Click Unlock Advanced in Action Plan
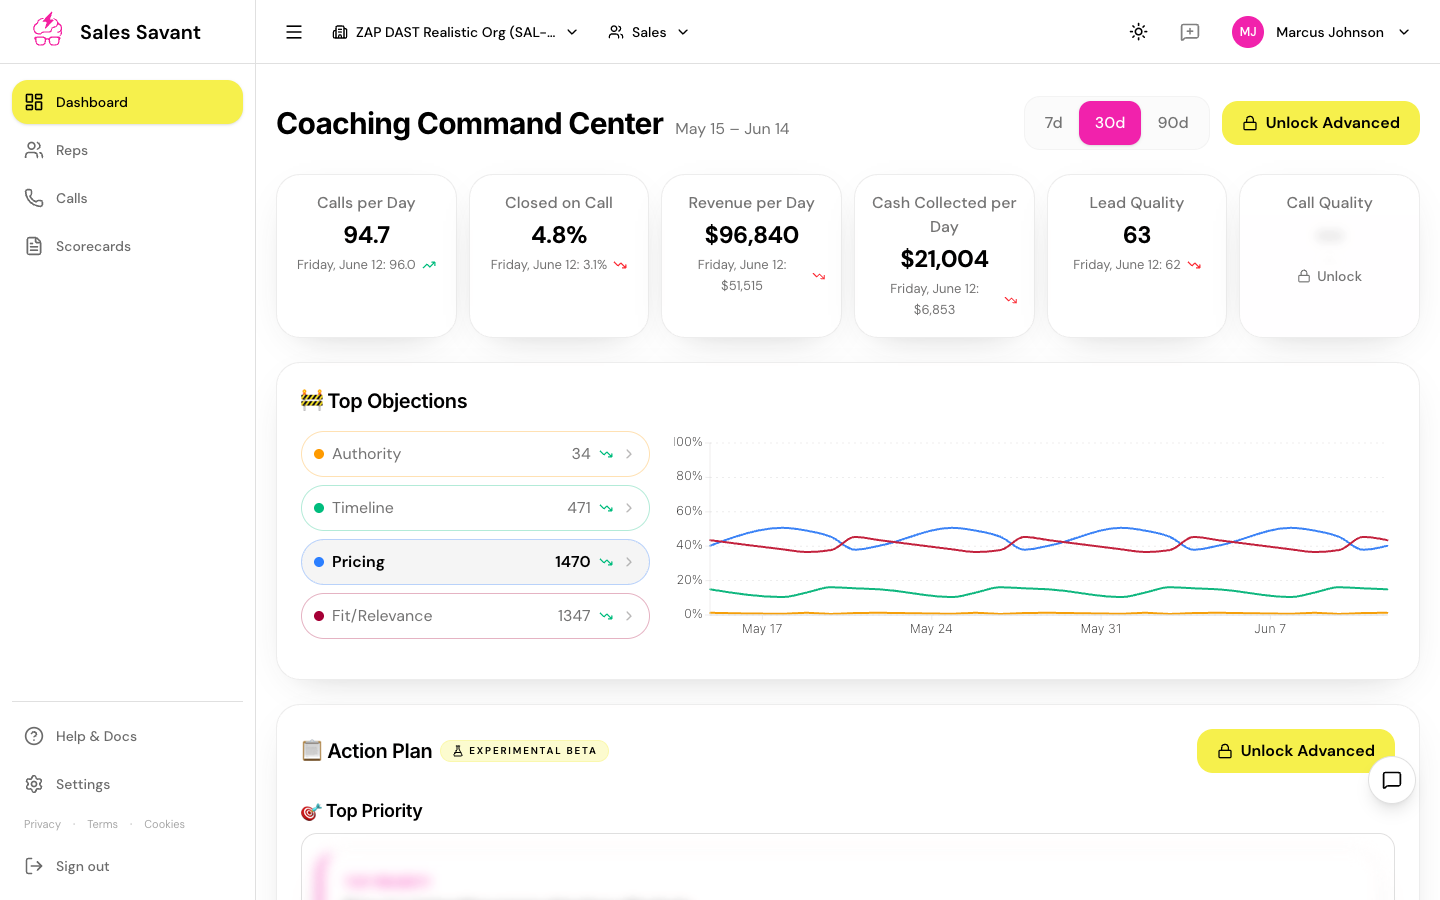This screenshot has width=1440, height=900. coord(1295,751)
